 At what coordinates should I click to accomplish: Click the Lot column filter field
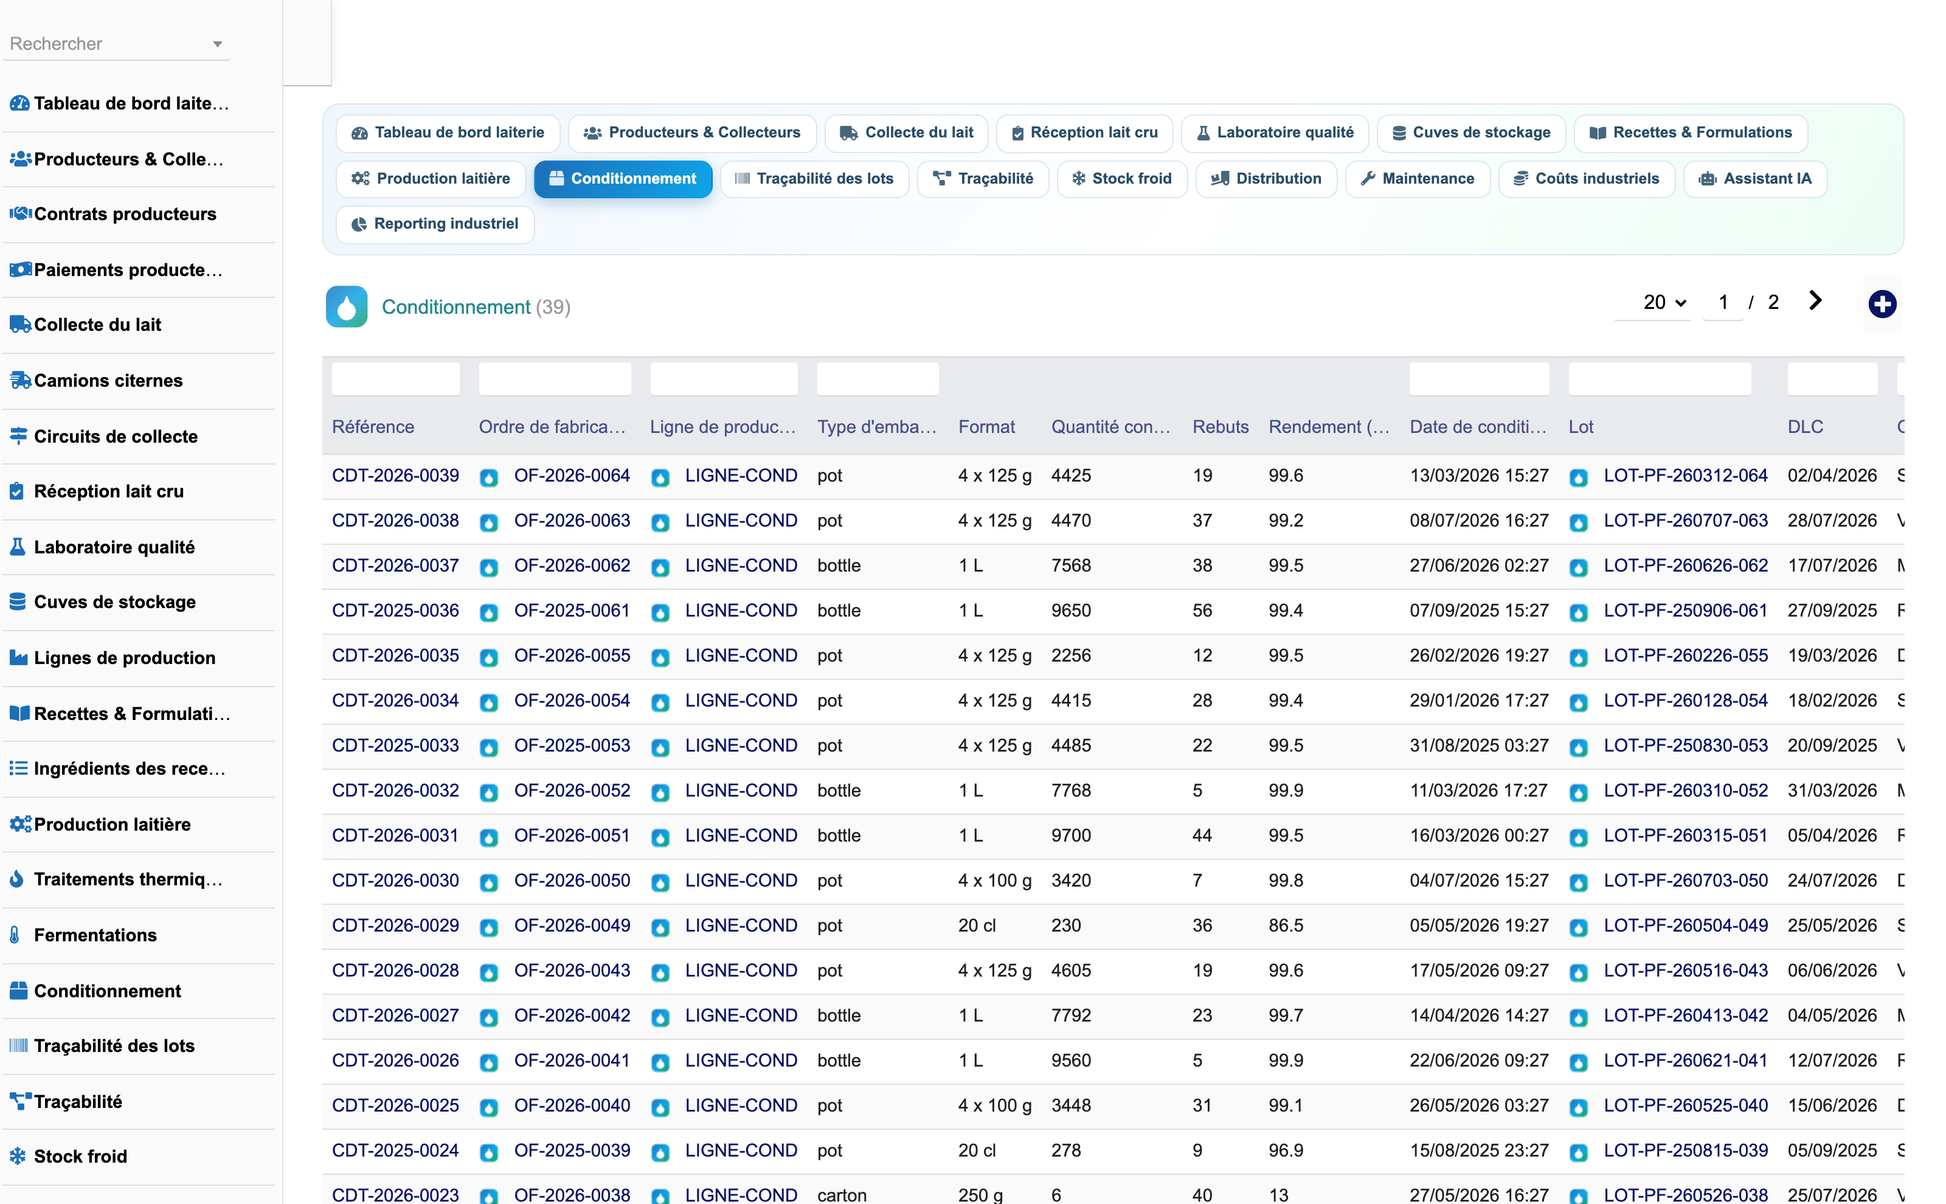(1660, 379)
